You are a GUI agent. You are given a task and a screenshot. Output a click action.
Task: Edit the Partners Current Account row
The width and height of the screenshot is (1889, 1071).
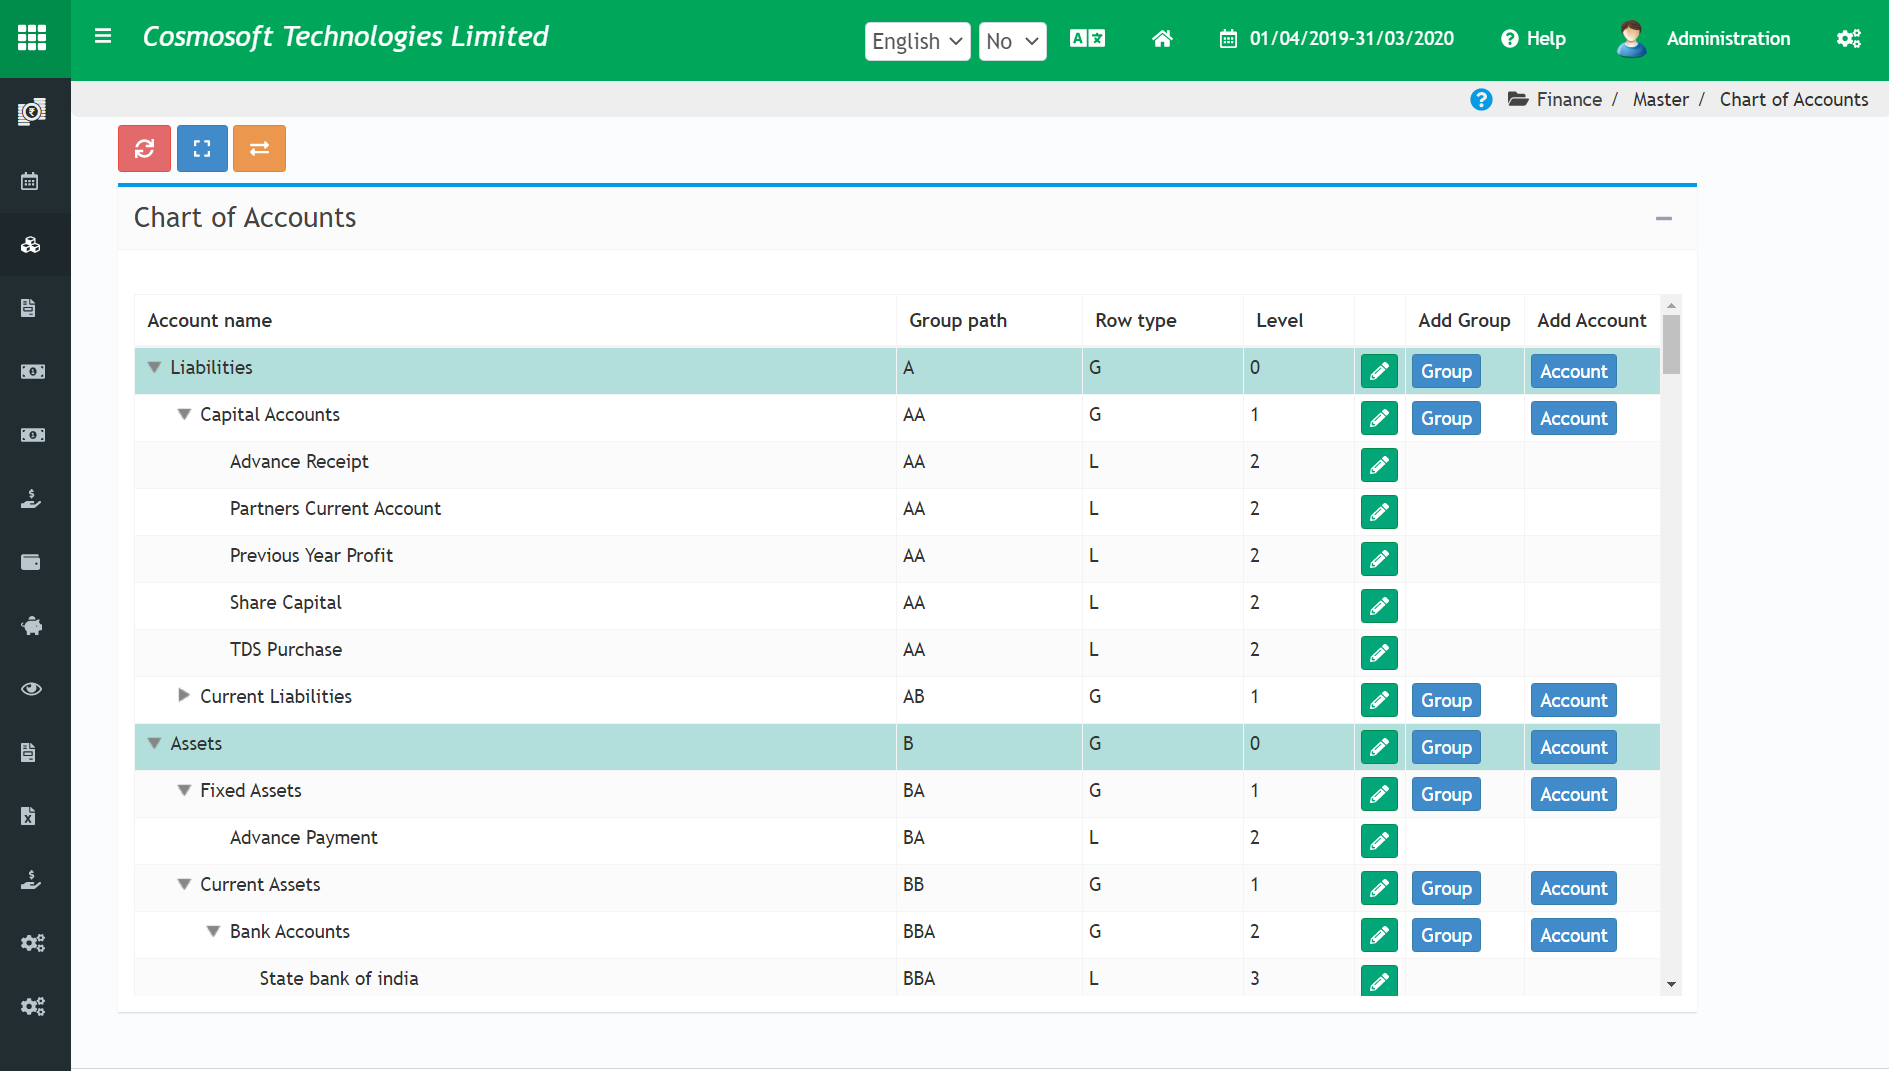click(x=1379, y=512)
